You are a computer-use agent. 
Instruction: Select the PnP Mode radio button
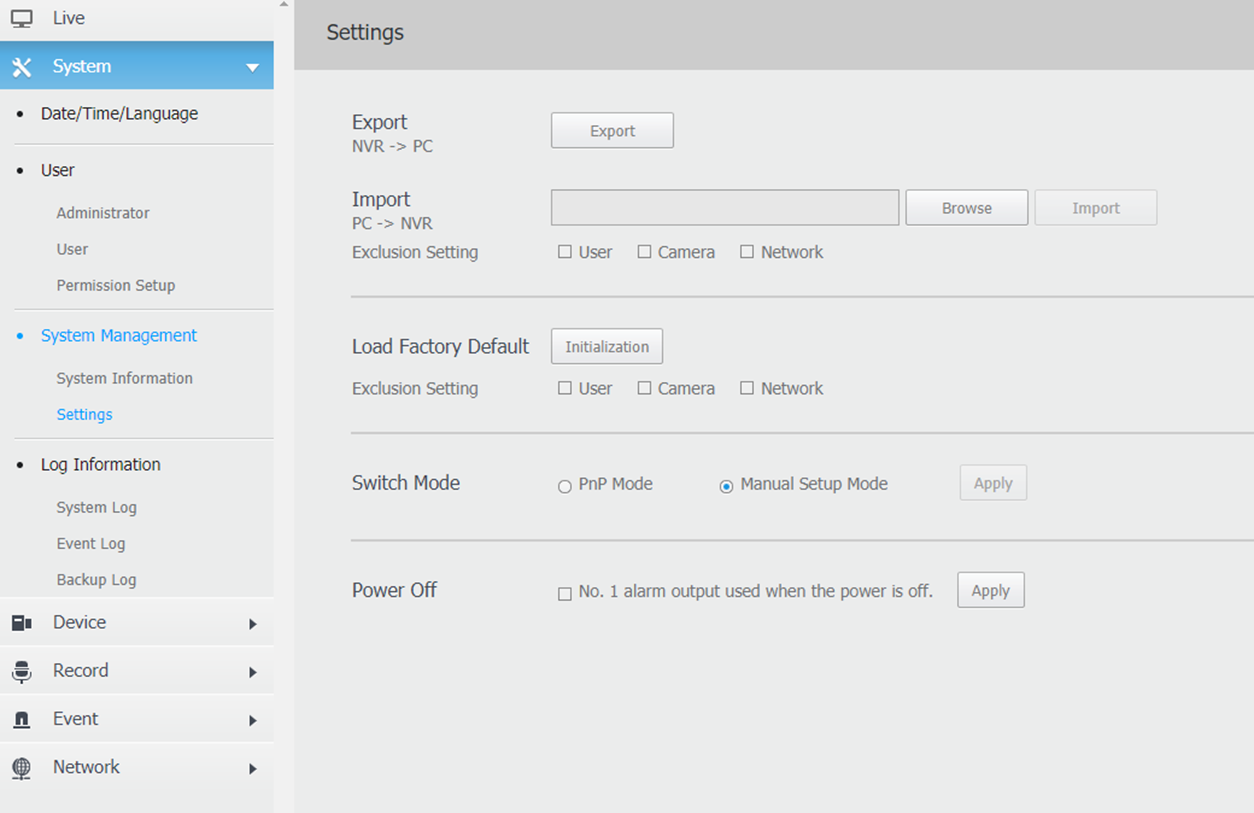point(565,487)
